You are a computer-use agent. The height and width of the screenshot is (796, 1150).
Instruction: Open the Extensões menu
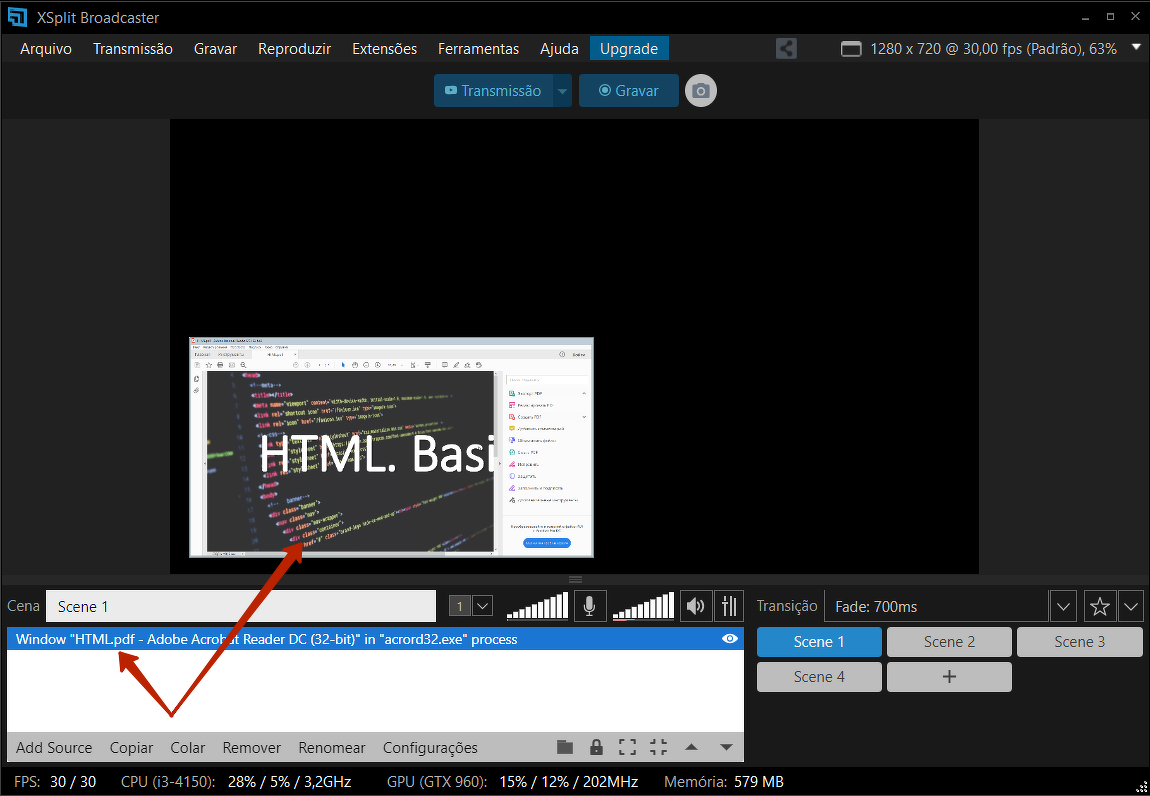[x=384, y=48]
